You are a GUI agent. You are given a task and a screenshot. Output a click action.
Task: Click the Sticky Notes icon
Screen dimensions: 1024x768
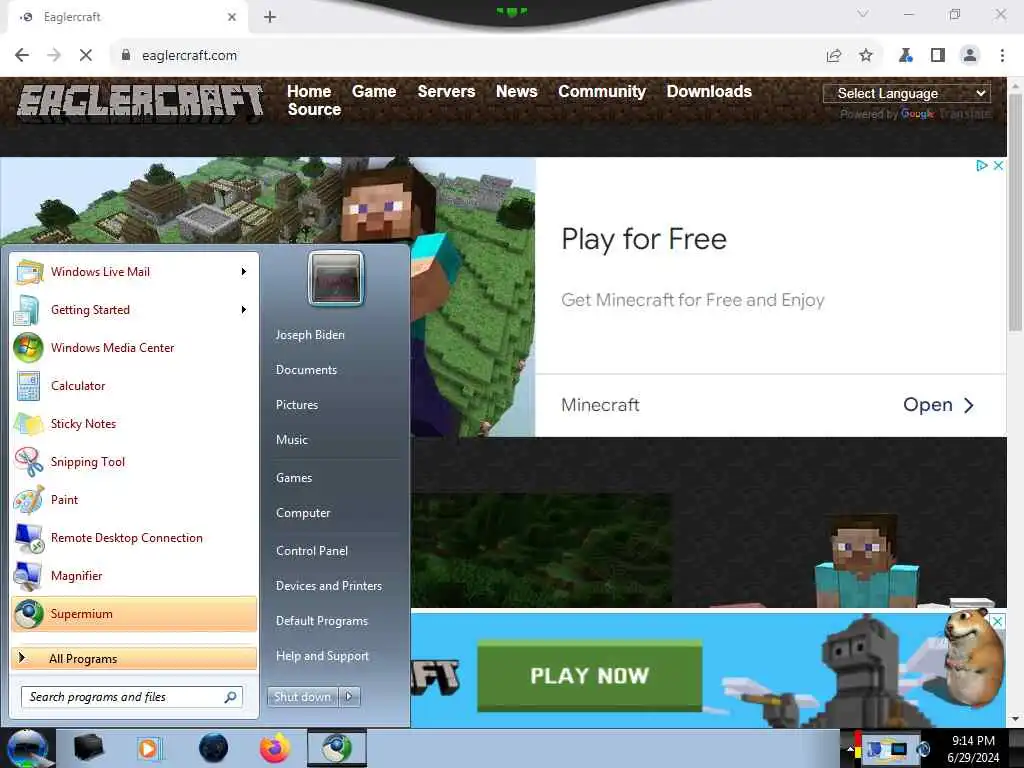pos(29,424)
